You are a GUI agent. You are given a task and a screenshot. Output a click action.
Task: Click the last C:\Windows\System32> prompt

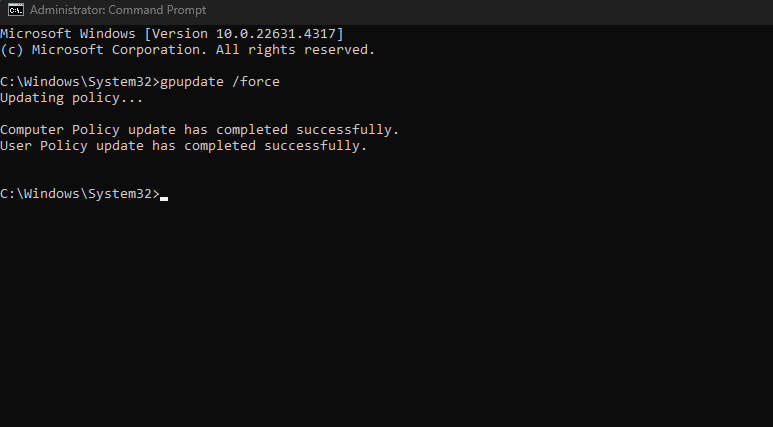(x=80, y=194)
